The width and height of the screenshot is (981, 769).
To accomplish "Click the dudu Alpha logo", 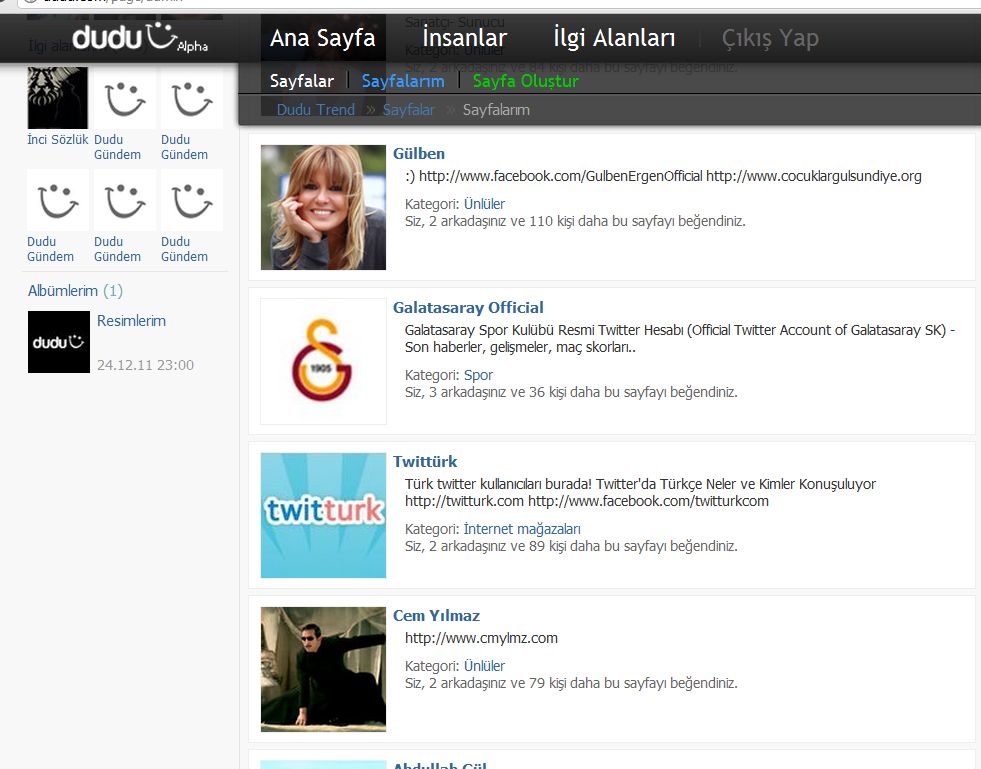I will pos(140,38).
